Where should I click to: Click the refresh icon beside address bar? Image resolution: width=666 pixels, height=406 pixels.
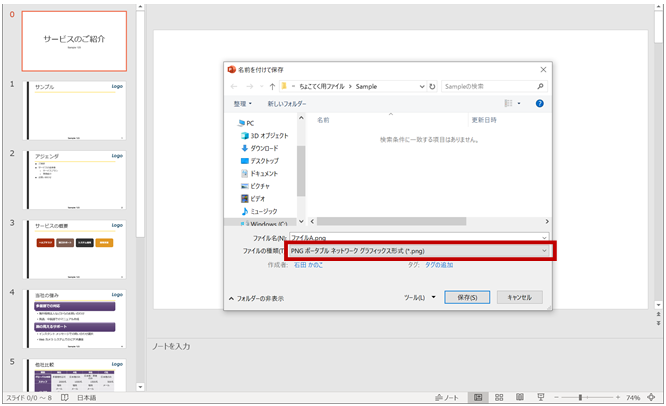[x=430, y=87]
